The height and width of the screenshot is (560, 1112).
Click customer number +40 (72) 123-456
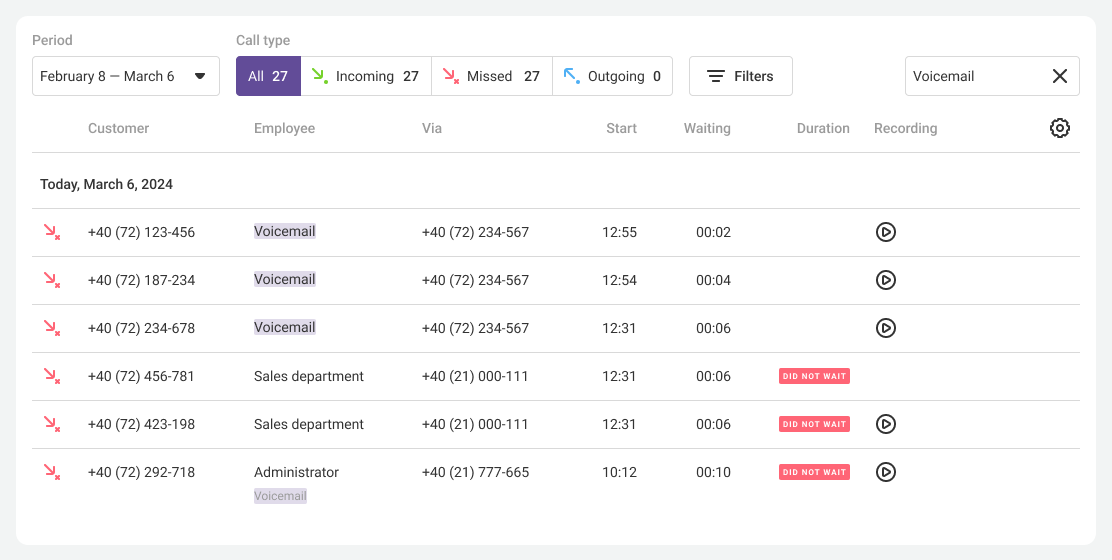[141, 232]
